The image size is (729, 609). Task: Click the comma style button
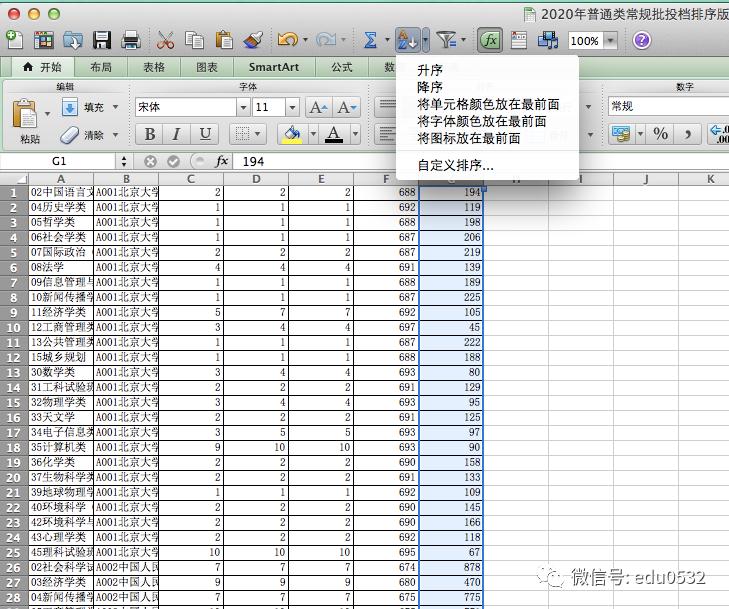(687, 135)
